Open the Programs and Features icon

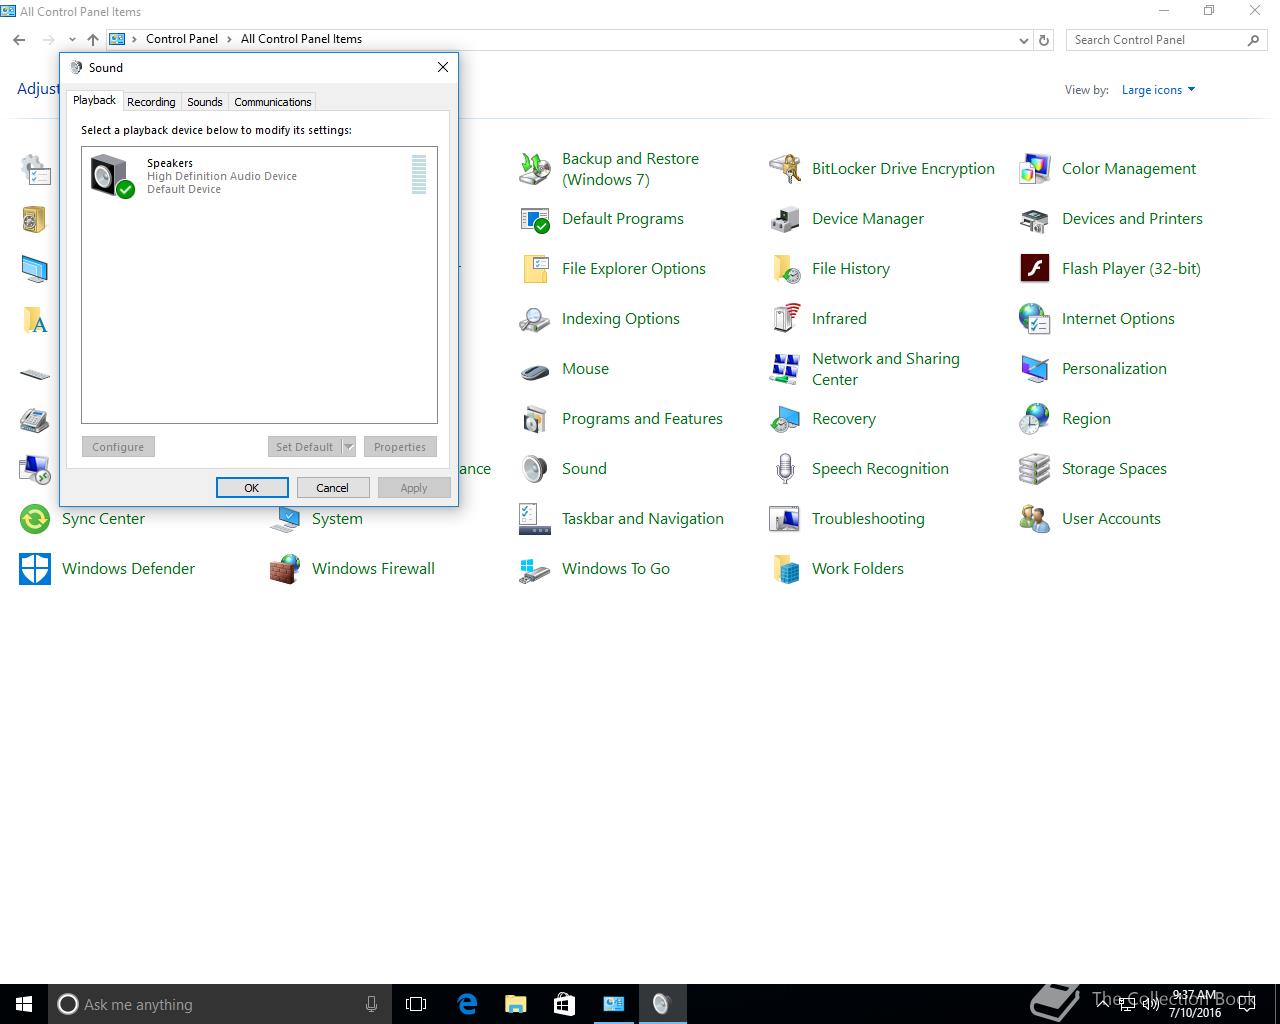[x=534, y=419]
